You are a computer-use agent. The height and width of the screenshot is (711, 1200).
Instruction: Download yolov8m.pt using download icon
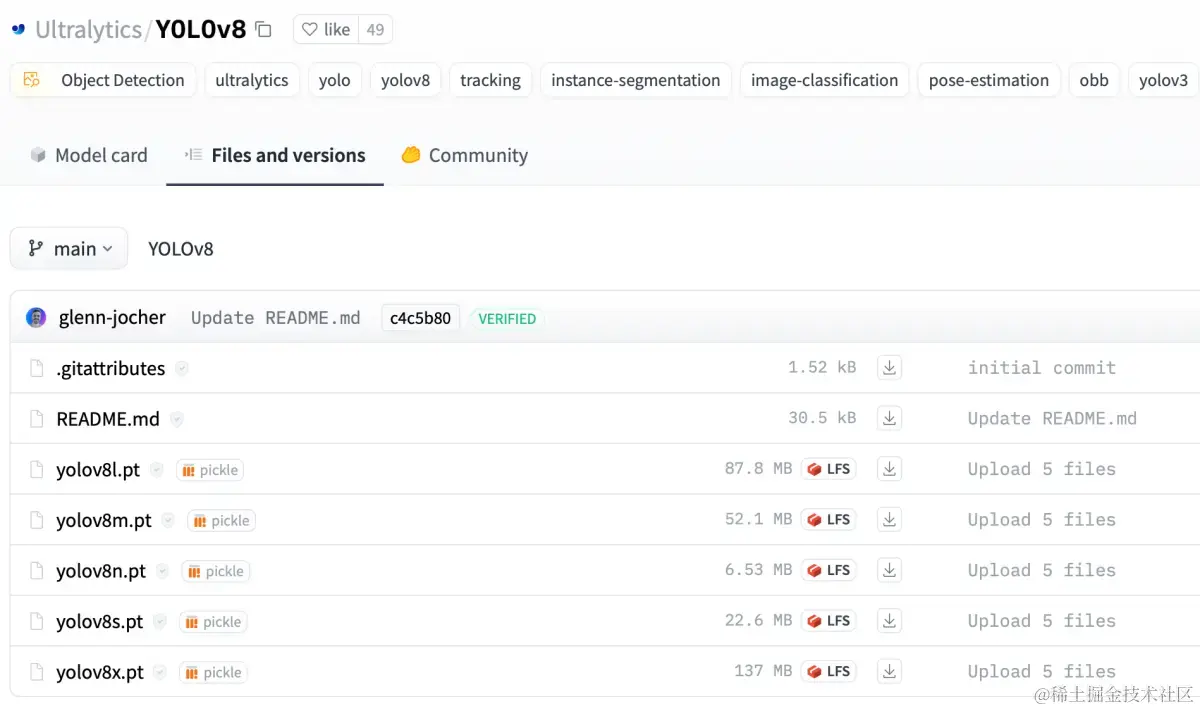click(889, 520)
